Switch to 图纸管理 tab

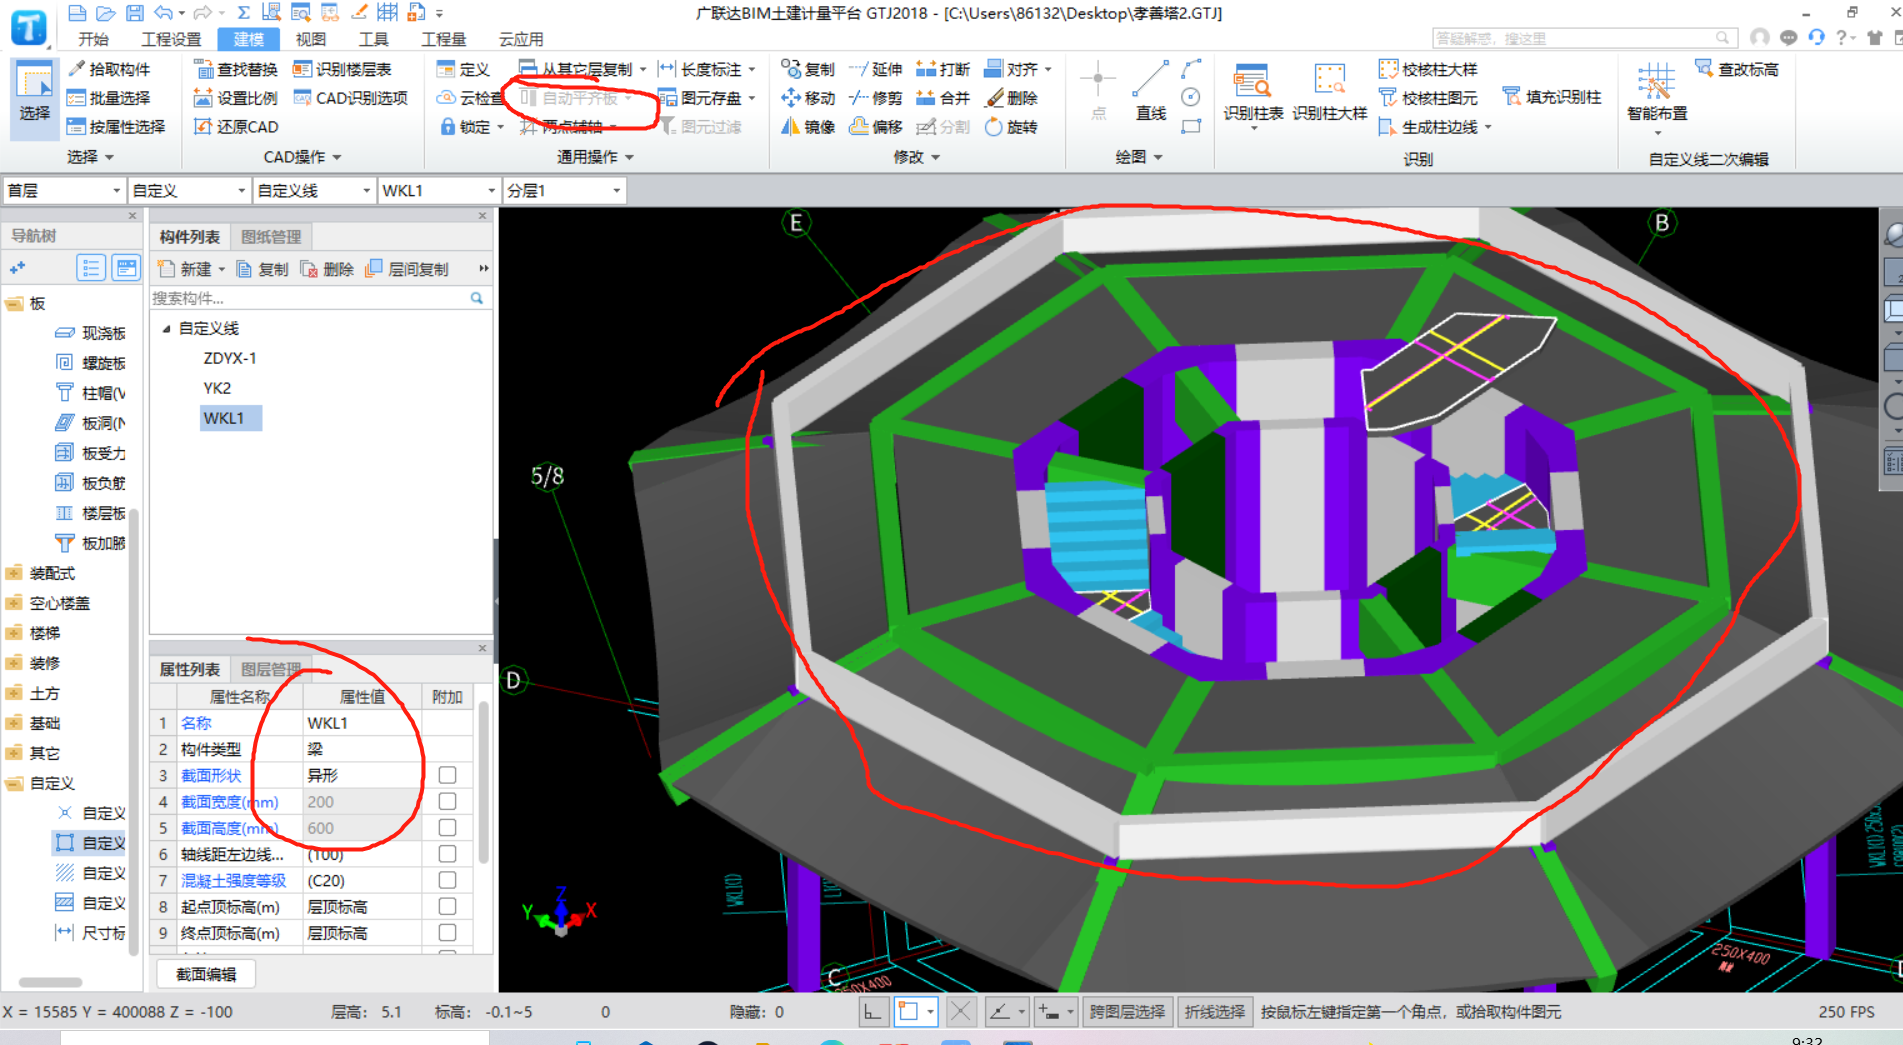coord(271,237)
